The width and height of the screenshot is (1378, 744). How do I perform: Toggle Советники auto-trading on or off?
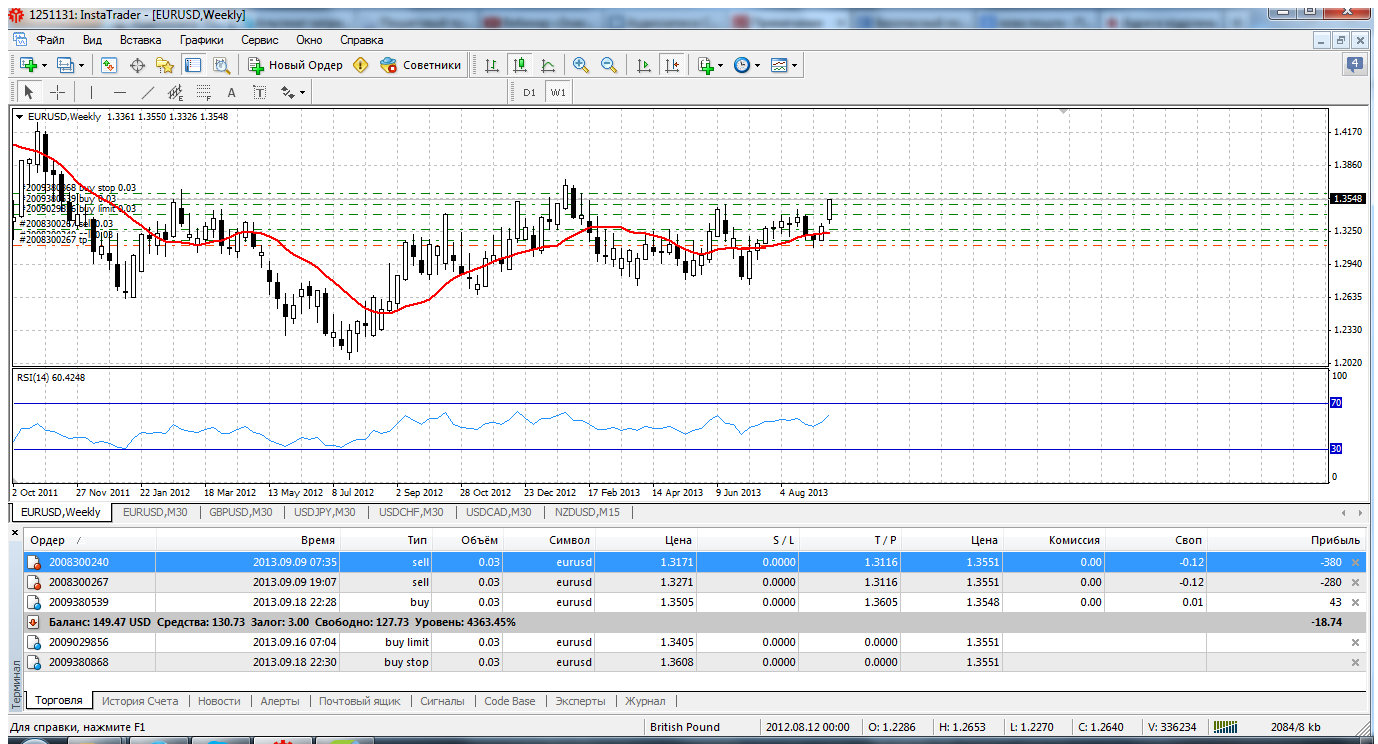point(421,65)
